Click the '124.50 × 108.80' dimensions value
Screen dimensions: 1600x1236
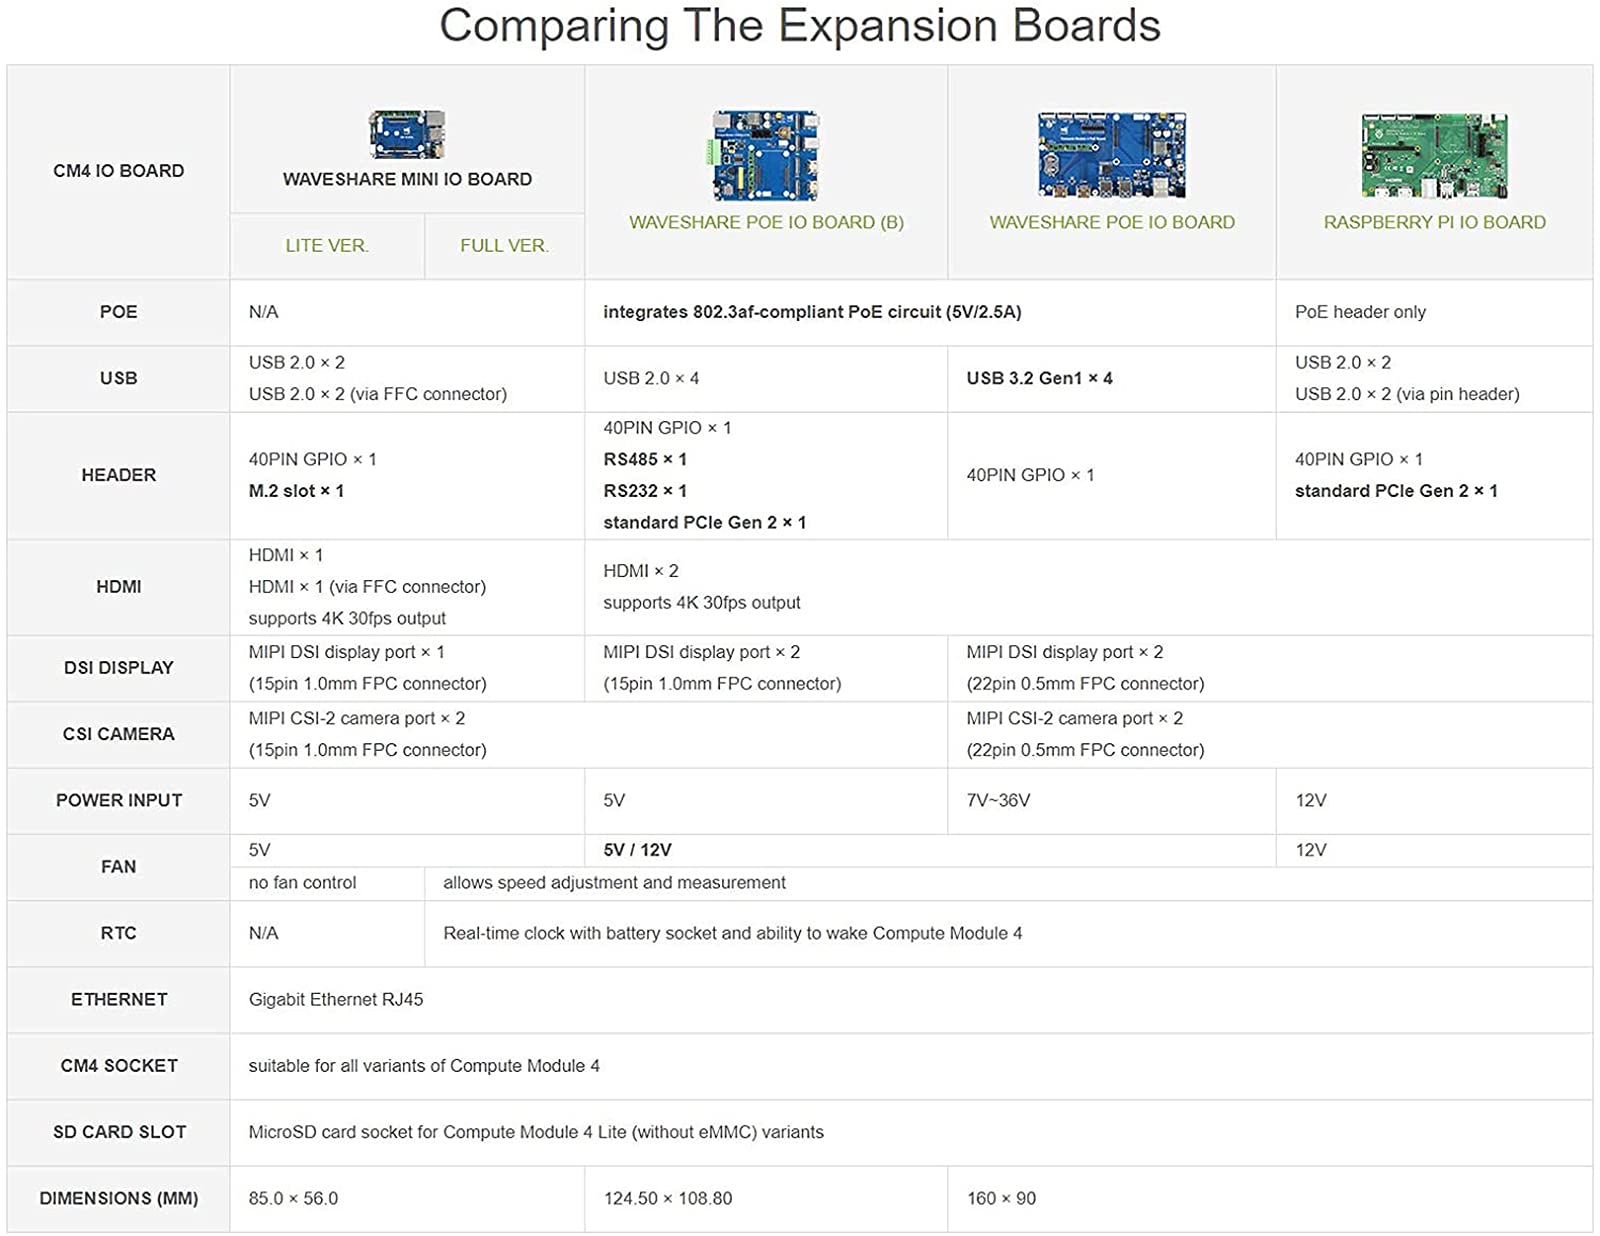coord(668,1198)
